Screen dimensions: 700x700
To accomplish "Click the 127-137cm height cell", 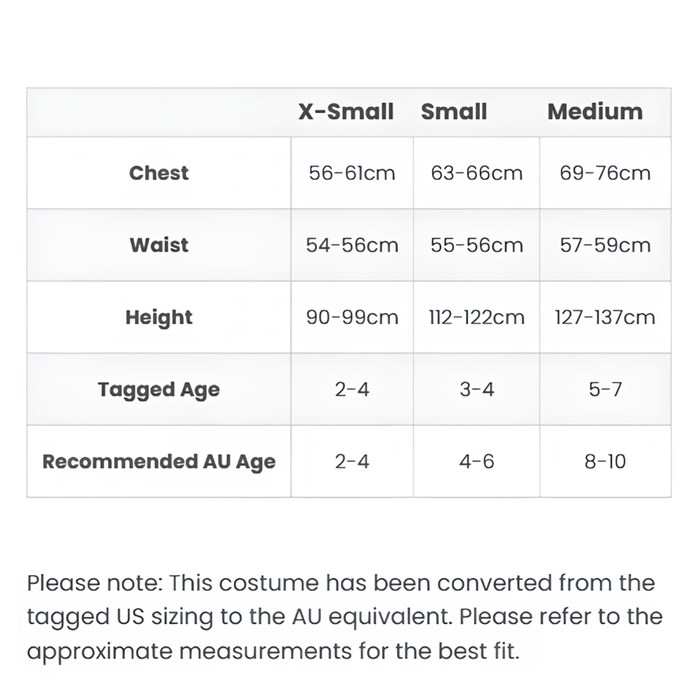I will coord(605,317).
